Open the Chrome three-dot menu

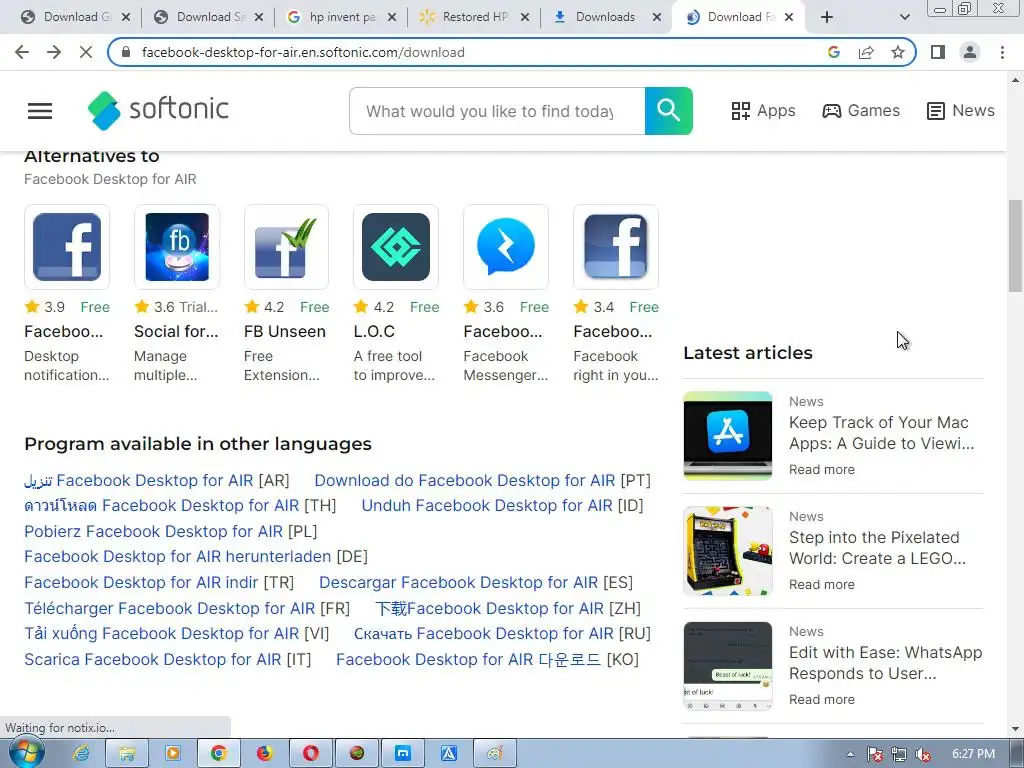(1002, 52)
